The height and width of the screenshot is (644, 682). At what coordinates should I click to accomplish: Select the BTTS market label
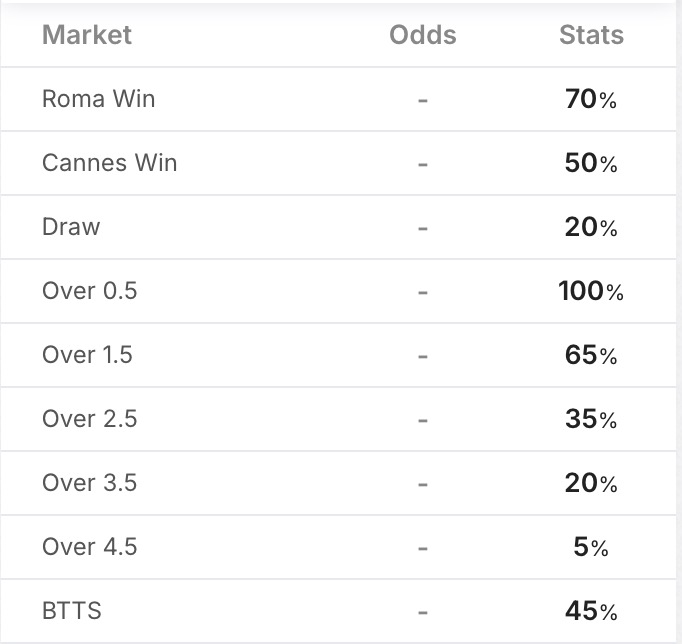[72, 611]
